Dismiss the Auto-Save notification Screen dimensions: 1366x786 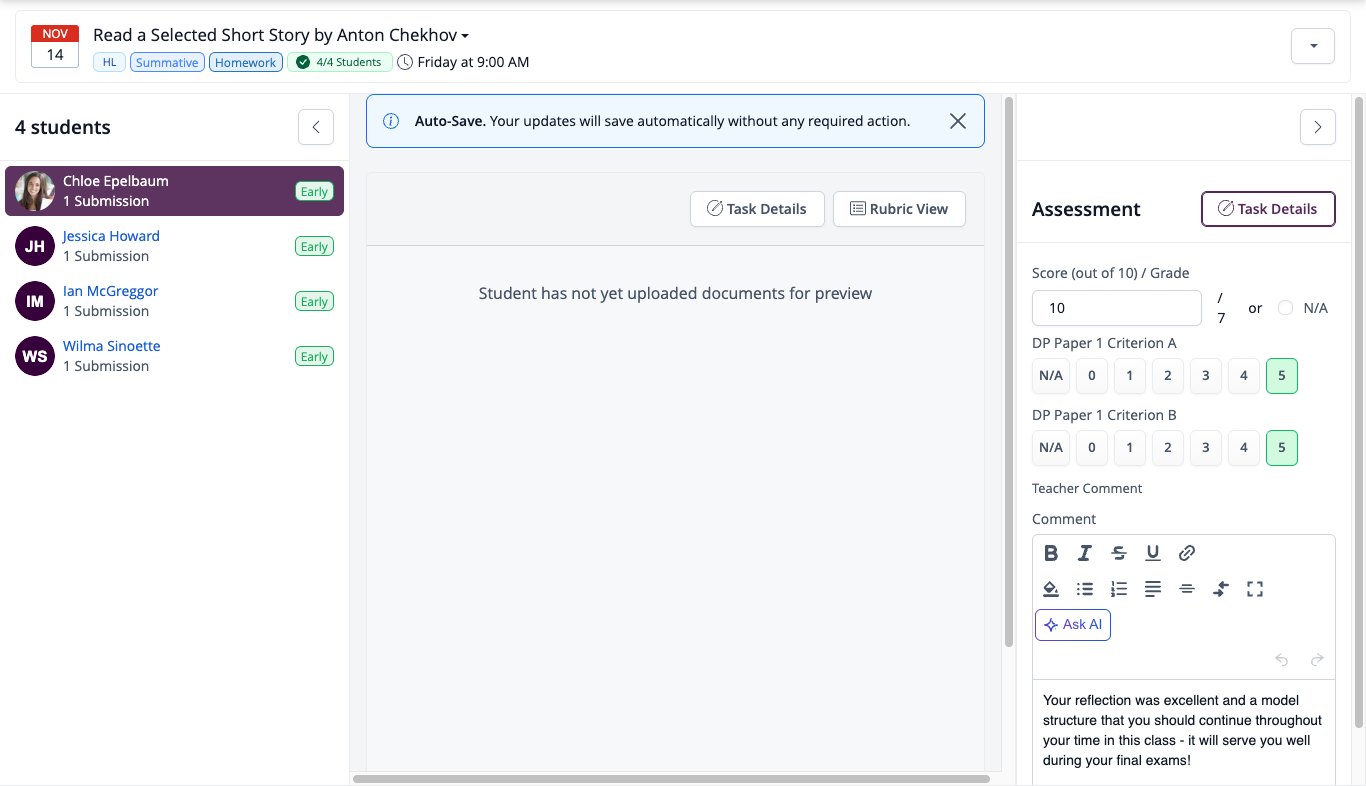957,121
